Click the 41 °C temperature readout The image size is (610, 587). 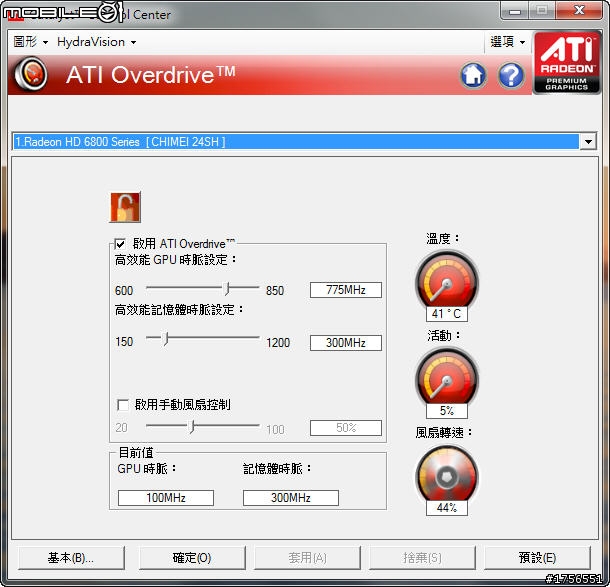[x=447, y=314]
